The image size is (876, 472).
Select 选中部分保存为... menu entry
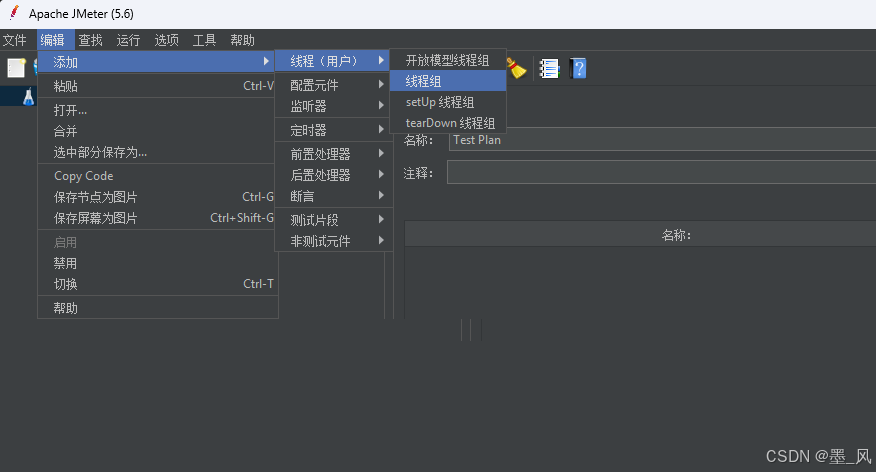[158, 152]
